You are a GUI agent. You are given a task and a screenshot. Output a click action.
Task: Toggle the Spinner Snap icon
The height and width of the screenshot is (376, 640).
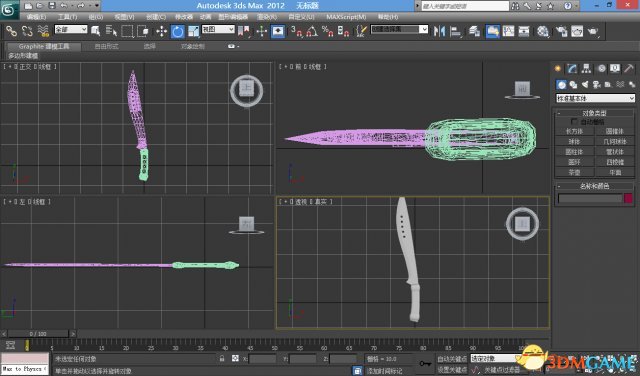344,31
